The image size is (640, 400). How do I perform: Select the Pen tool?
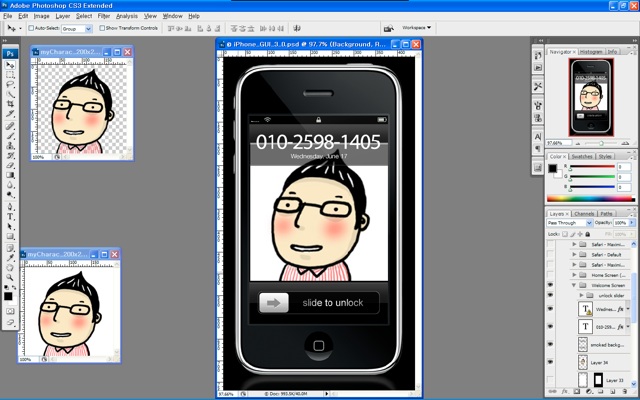pyautogui.click(x=10, y=207)
